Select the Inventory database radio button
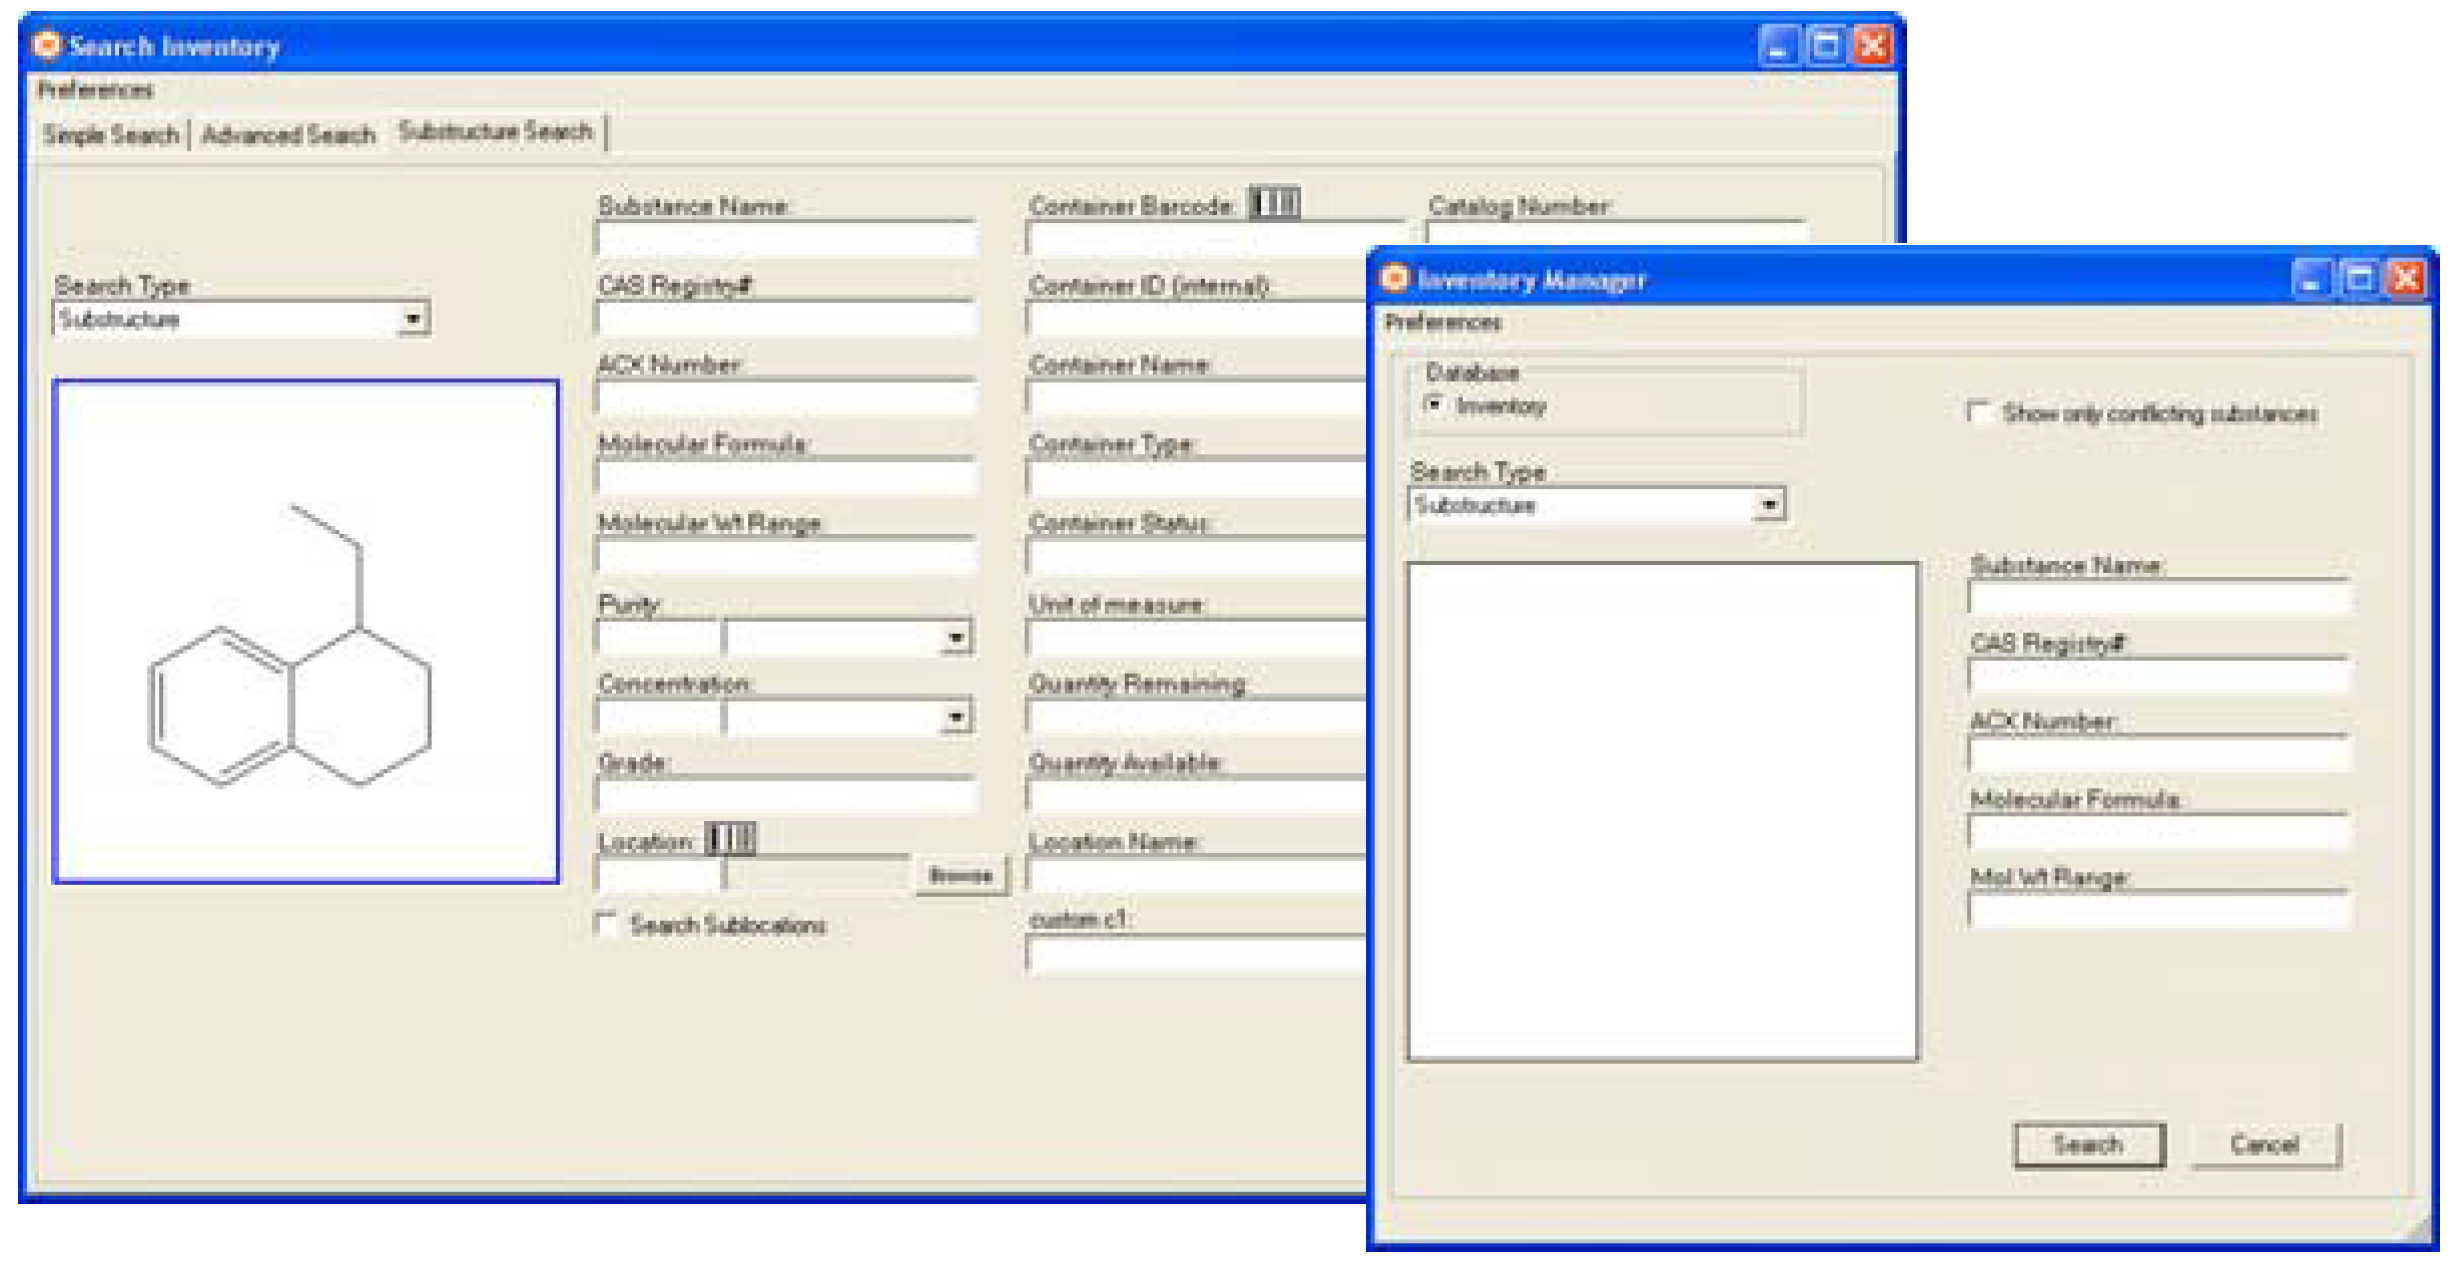Image resolution: width=2455 pixels, height=1271 pixels. pyautogui.click(x=1434, y=405)
